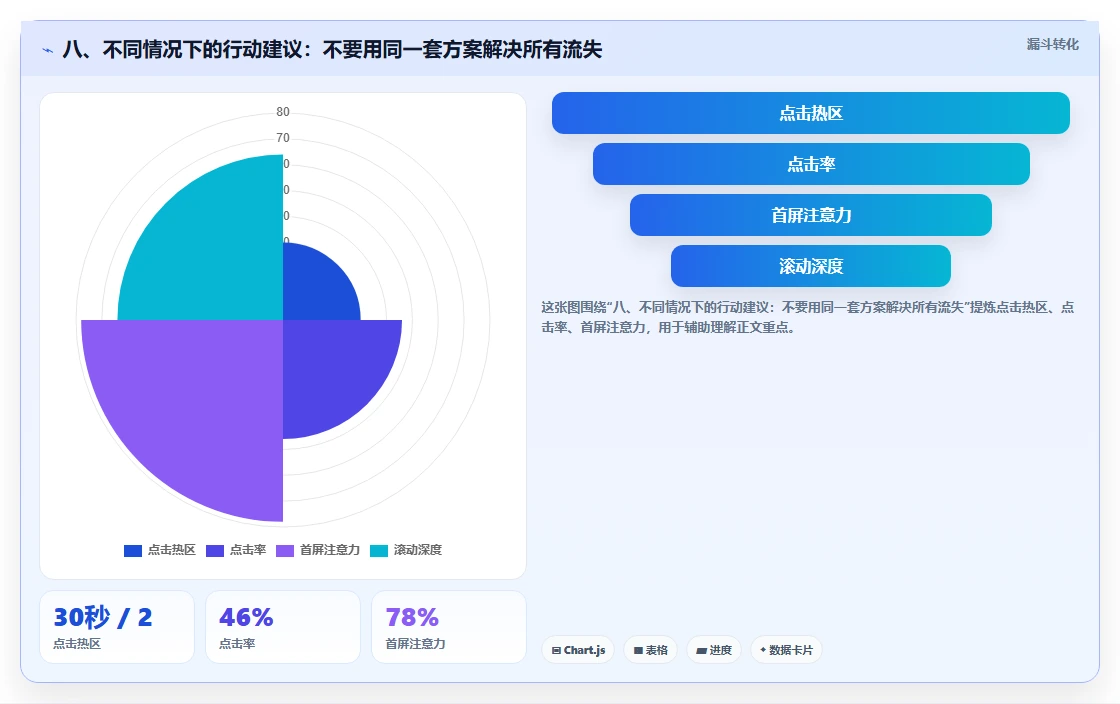The height and width of the screenshot is (704, 1120).
Task: Select the 数据卡片 tag chip
Action: tap(786, 650)
